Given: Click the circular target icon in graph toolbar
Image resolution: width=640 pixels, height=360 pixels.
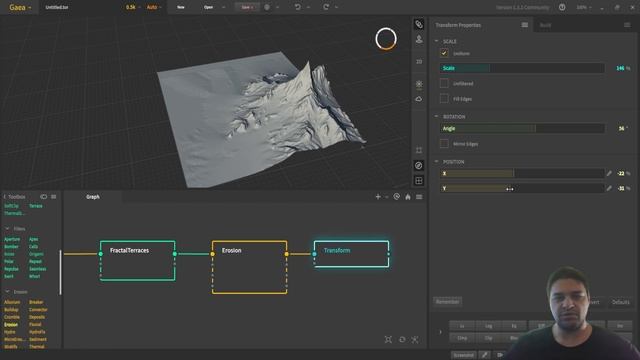Looking at the screenshot, I should point(396,197).
